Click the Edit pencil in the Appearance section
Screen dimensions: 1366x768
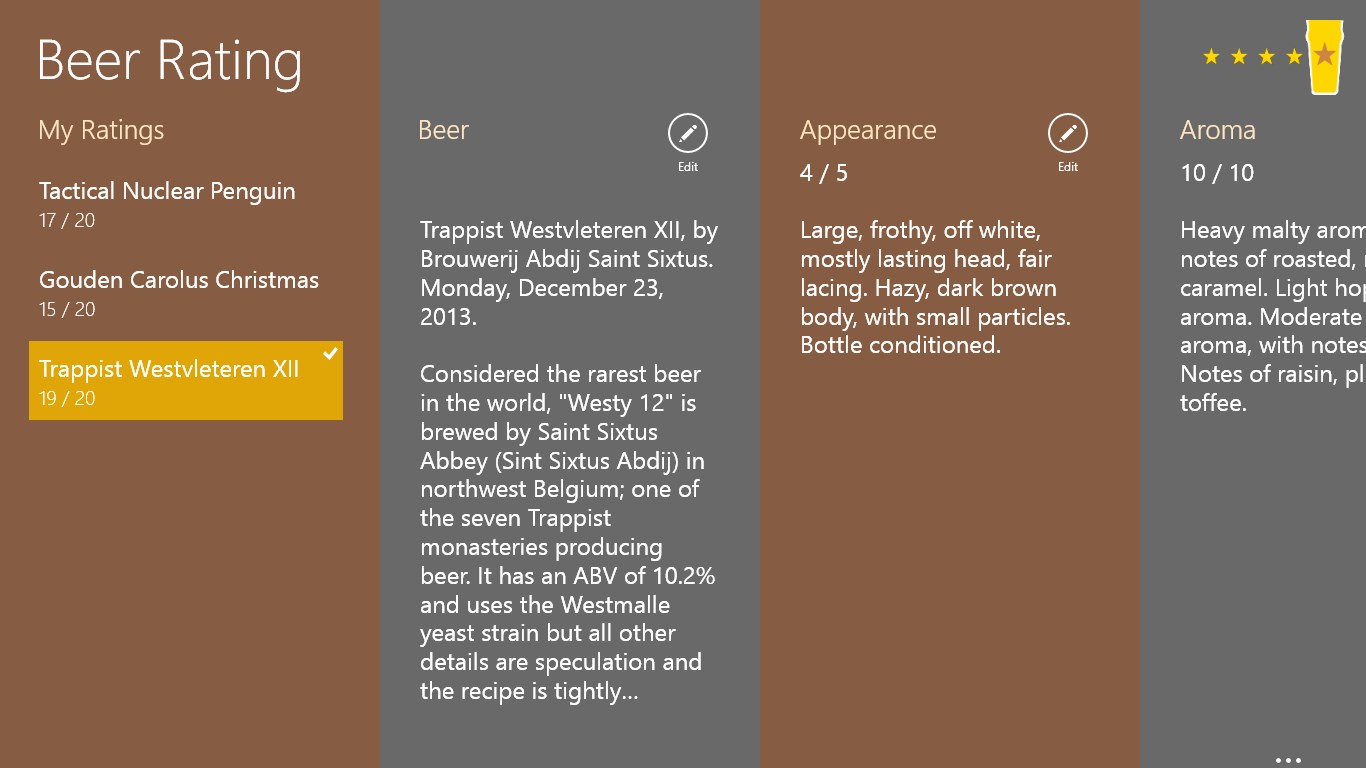tap(1067, 133)
